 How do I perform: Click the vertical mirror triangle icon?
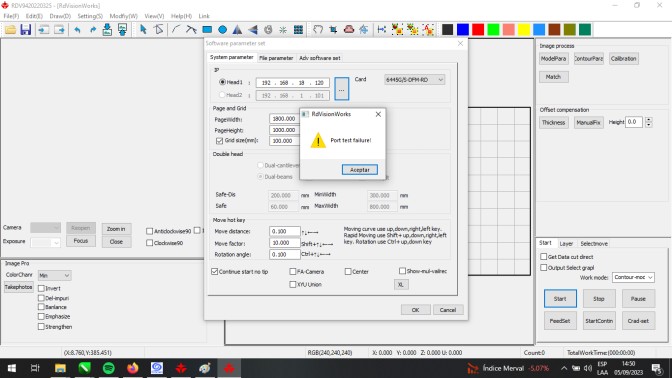[253, 30]
